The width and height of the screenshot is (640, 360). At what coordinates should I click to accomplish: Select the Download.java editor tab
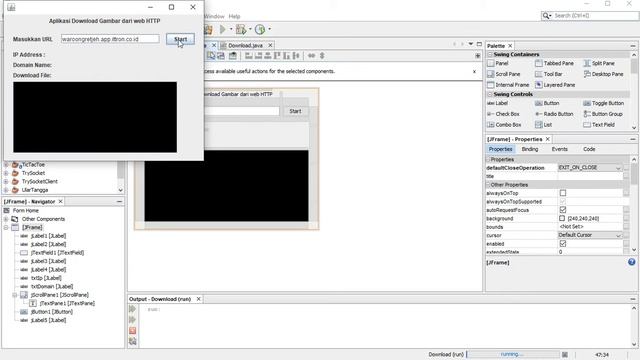[x=245, y=45]
